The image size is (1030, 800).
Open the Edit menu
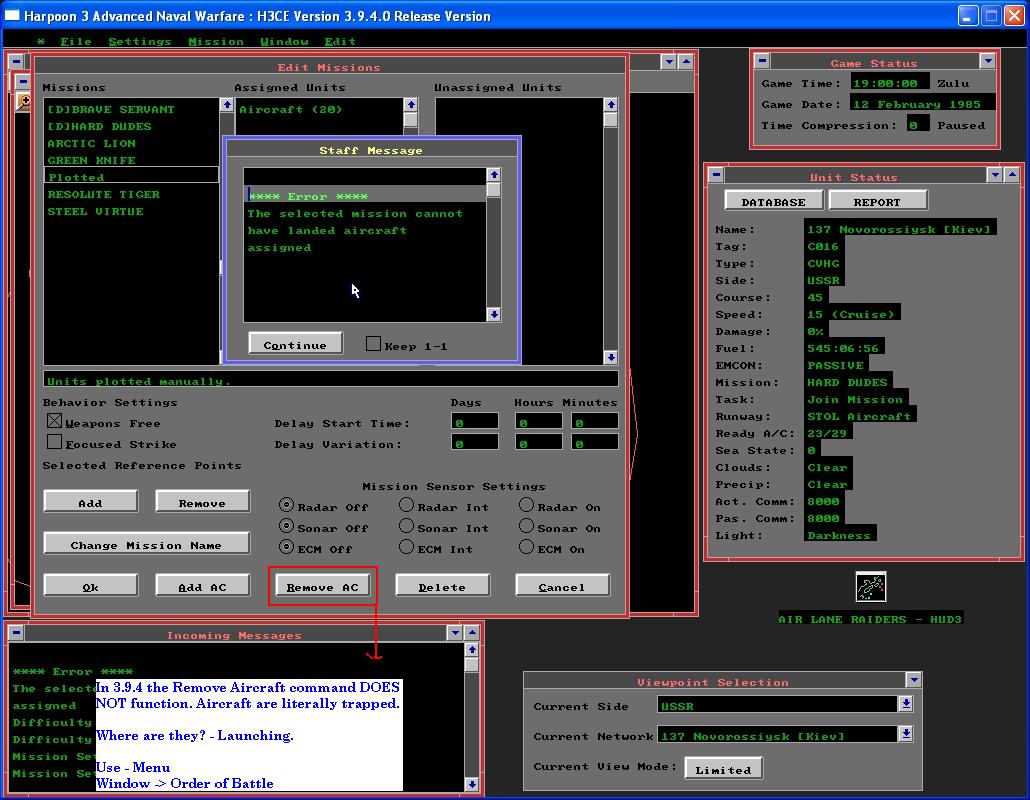(340, 41)
